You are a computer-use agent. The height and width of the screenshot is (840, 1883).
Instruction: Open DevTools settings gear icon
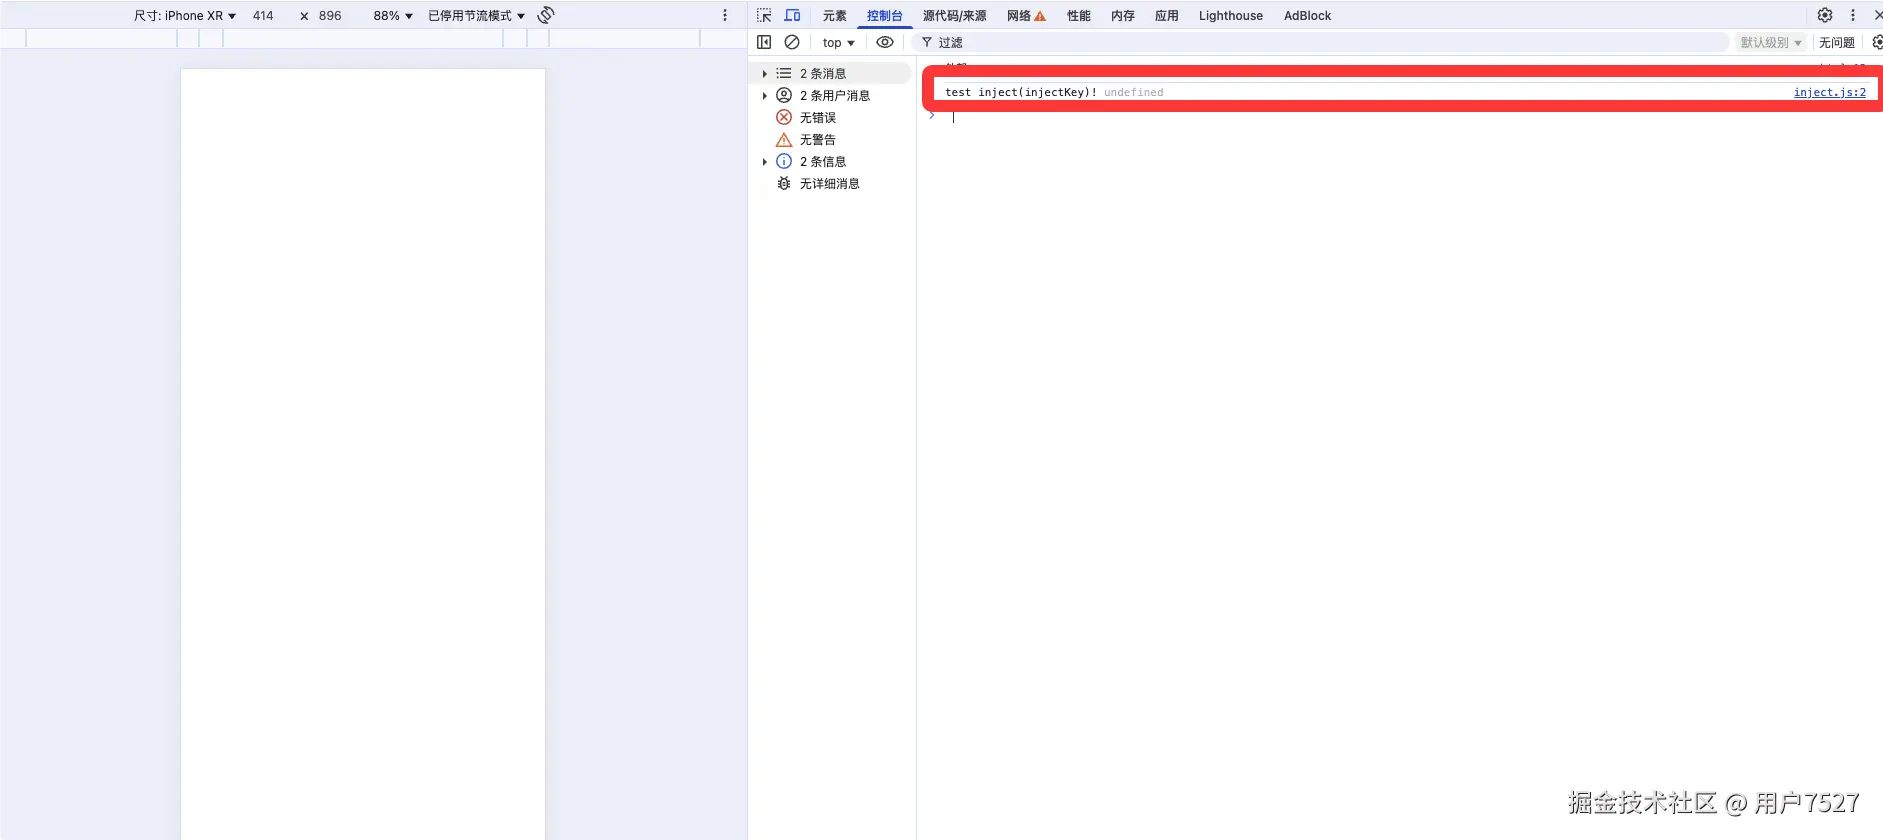click(1825, 15)
